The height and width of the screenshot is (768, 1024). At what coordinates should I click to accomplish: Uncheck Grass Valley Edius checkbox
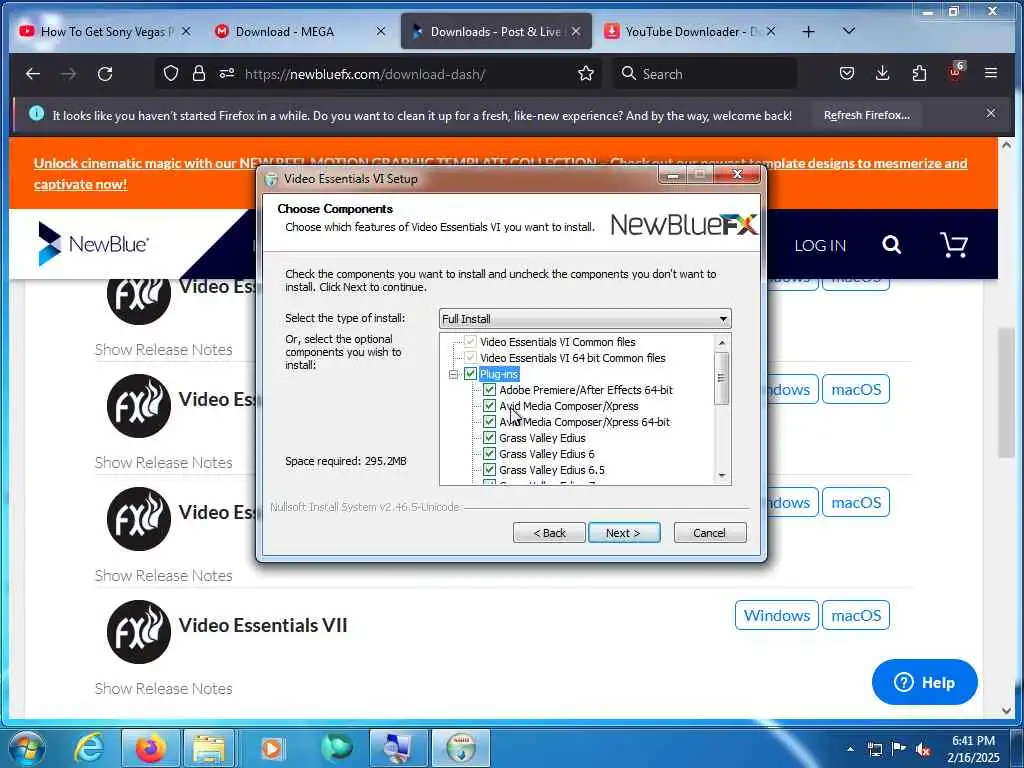pyautogui.click(x=489, y=438)
